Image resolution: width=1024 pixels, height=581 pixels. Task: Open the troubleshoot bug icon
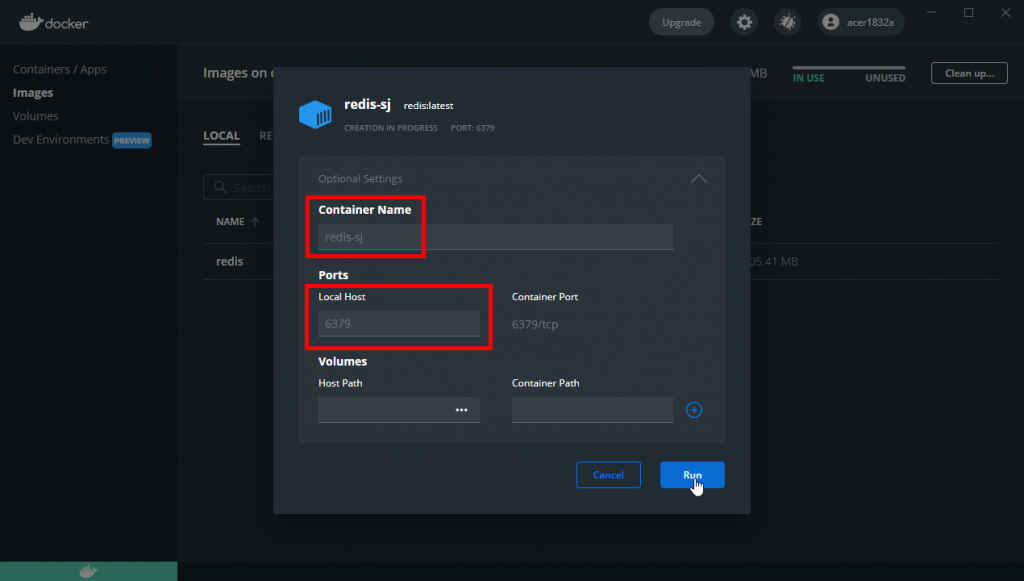pos(788,22)
